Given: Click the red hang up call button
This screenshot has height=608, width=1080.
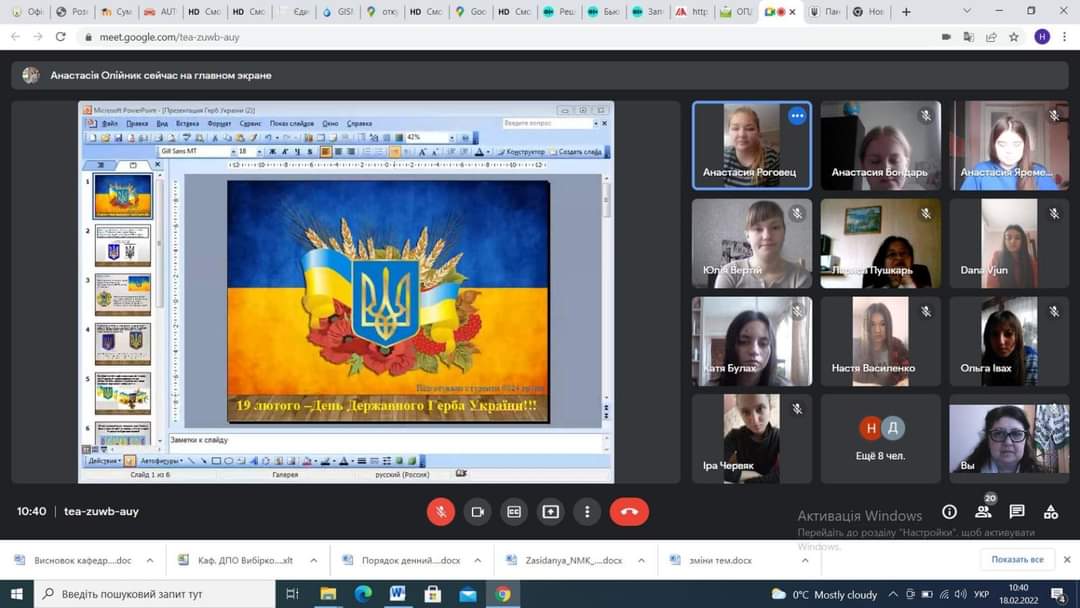Looking at the screenshot, I should pyautogui.click(x=629, y=511).
